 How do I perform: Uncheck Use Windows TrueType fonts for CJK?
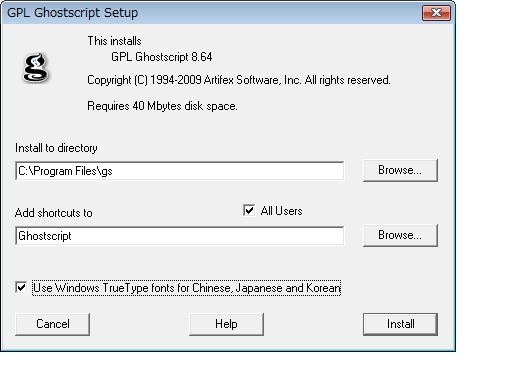click(x=21, y=287)
